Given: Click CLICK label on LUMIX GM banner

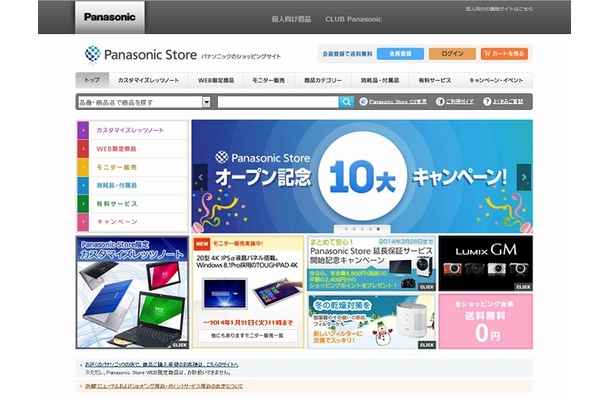Looking at the screenshot, I should click(523, 287).
